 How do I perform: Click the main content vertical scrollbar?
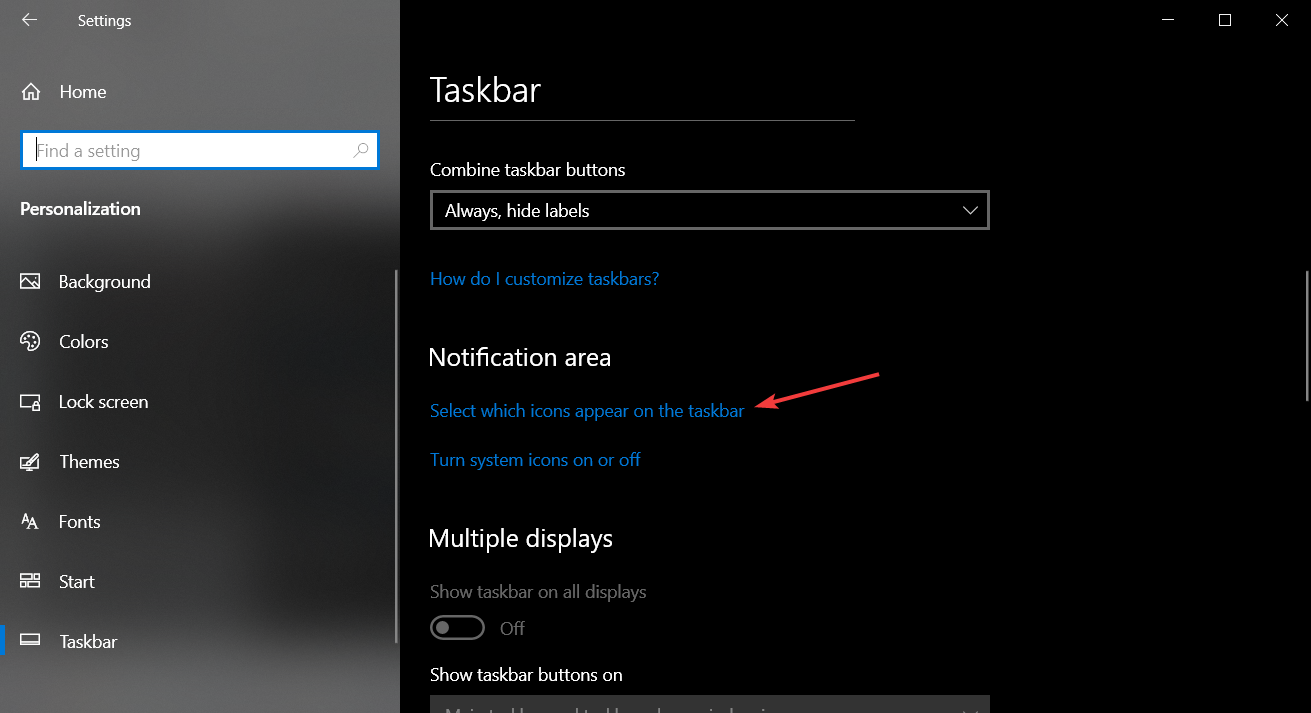coord(1306,335)
